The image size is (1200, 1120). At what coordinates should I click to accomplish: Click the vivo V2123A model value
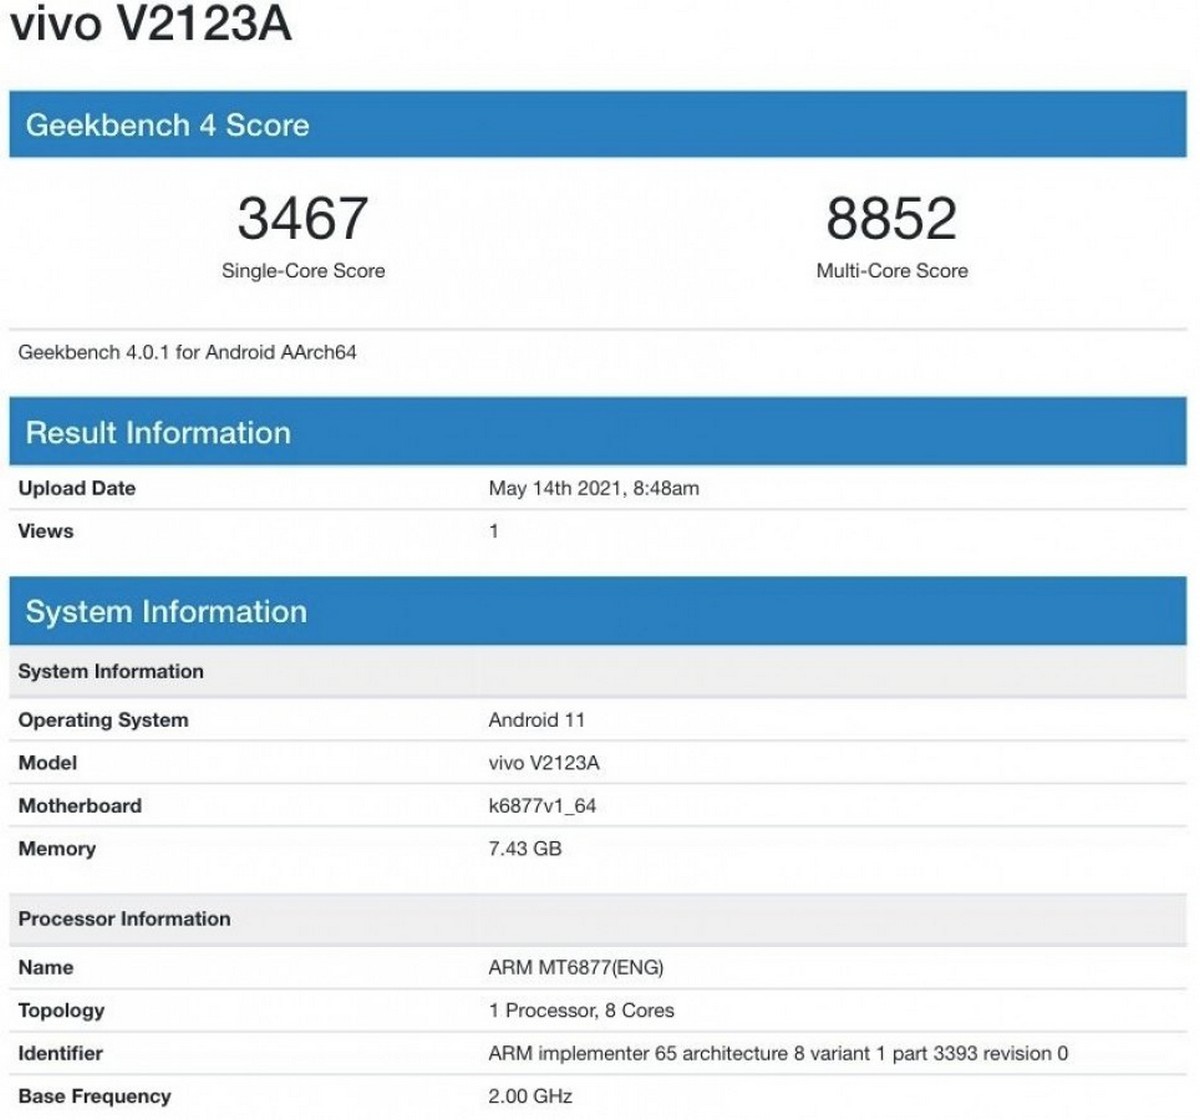pos(543,763)
